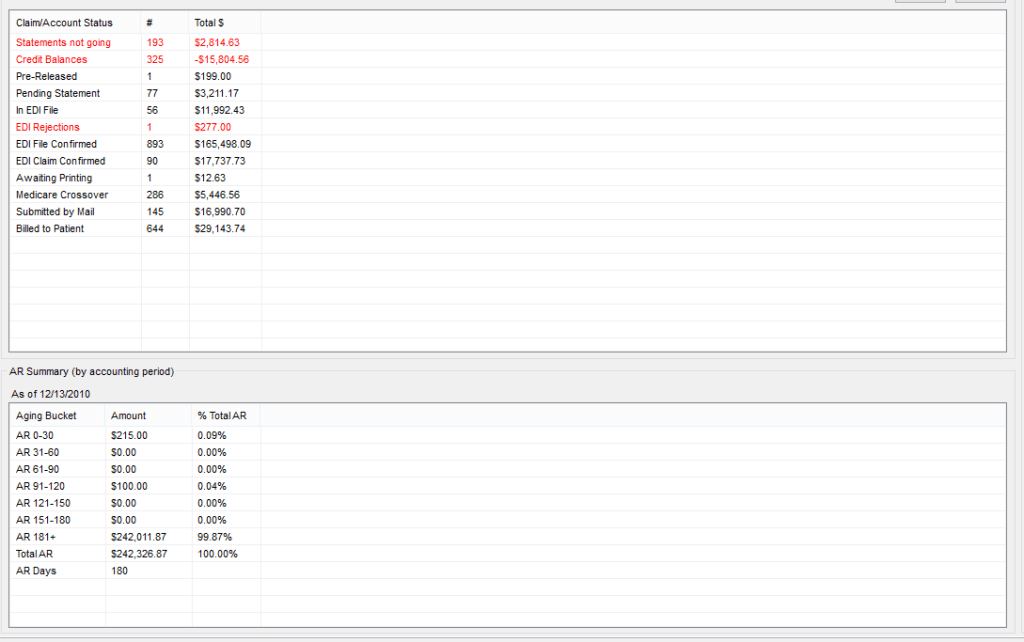Select the In EDI File row
The image size is (1024, 642).
pyautogui.click(x=40, y=110)
